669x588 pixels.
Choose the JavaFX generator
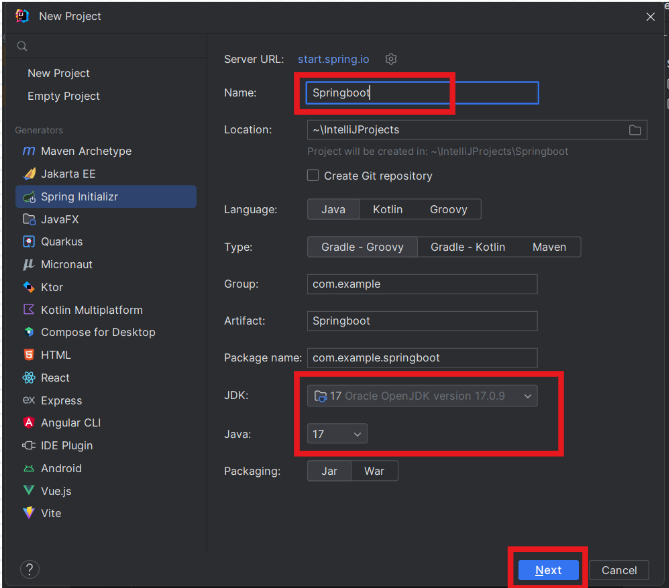click(x=106, y=219)
